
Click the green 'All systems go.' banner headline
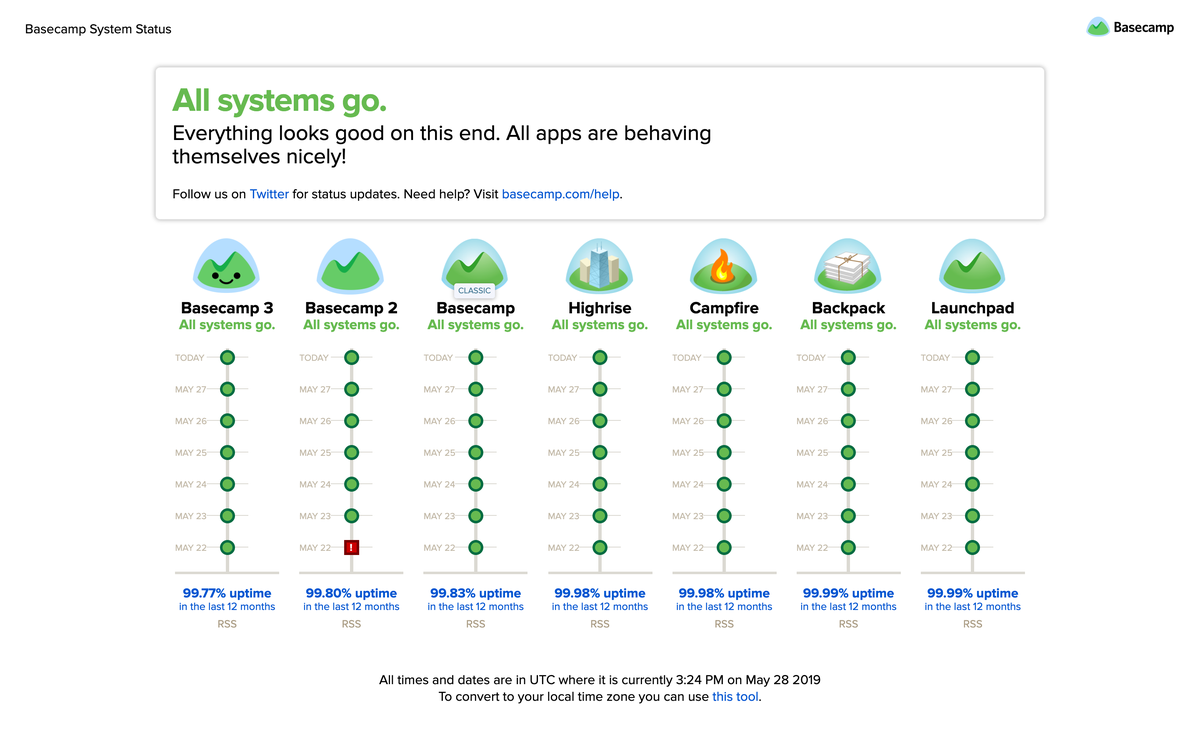[279, 101]
